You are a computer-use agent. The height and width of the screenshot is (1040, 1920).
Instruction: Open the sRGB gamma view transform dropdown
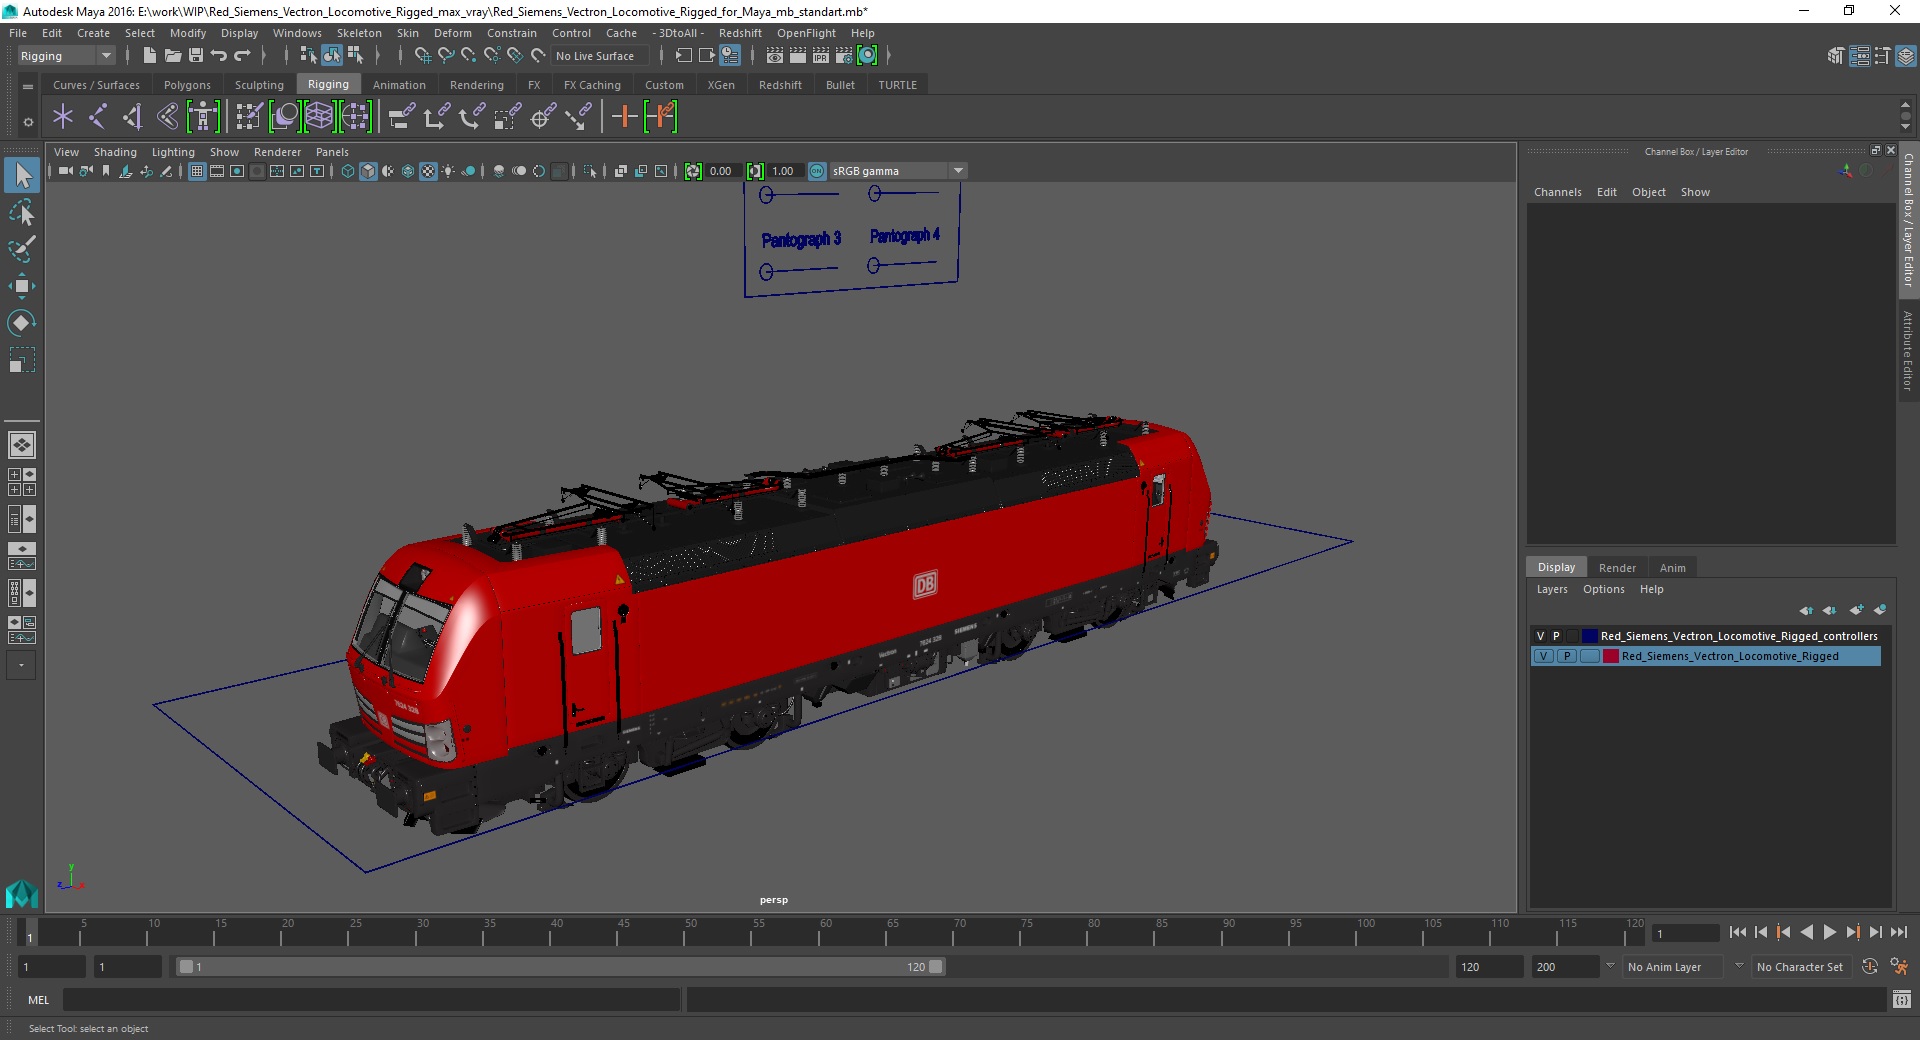tap(898, 171)
